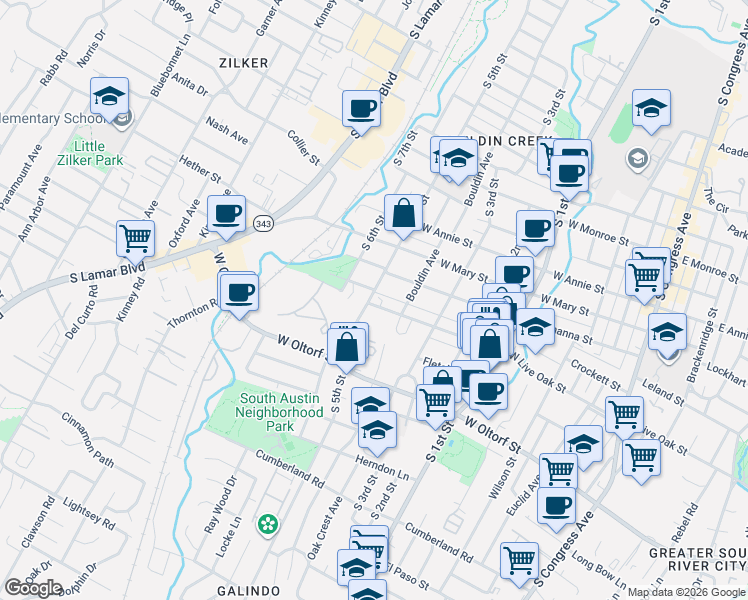
Task: Click school marker near Euclid Ave
Action: coord(583,447)
